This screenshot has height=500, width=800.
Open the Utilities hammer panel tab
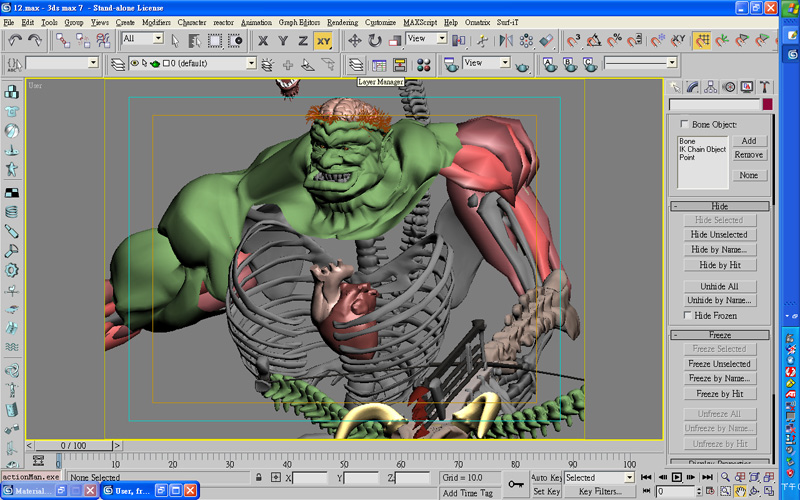(x=764, y=87)
